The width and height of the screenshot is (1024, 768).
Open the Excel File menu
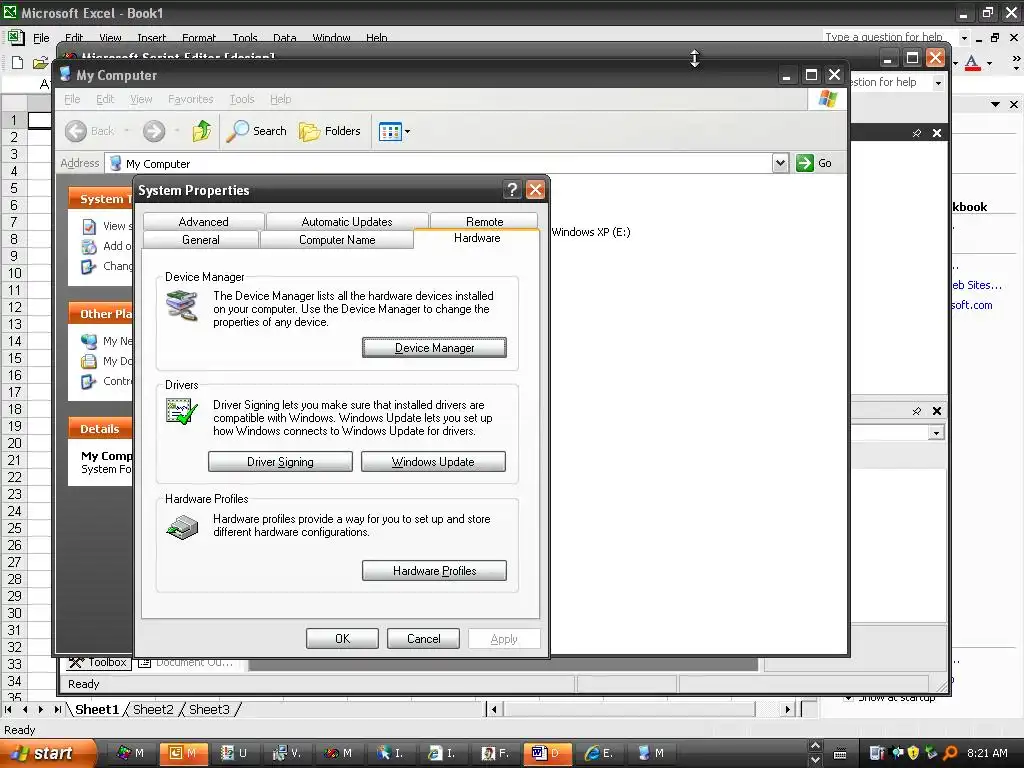tap(41, 38)
